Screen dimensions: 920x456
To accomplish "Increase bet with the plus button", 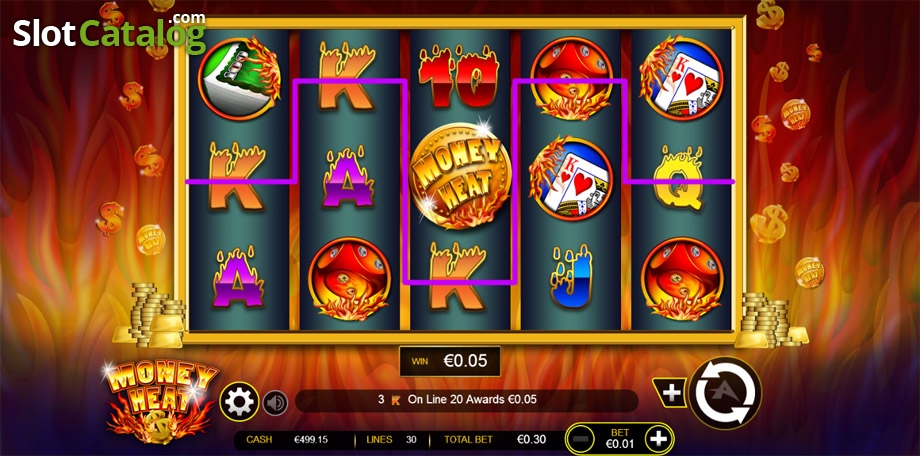I will tap(659, 438).
